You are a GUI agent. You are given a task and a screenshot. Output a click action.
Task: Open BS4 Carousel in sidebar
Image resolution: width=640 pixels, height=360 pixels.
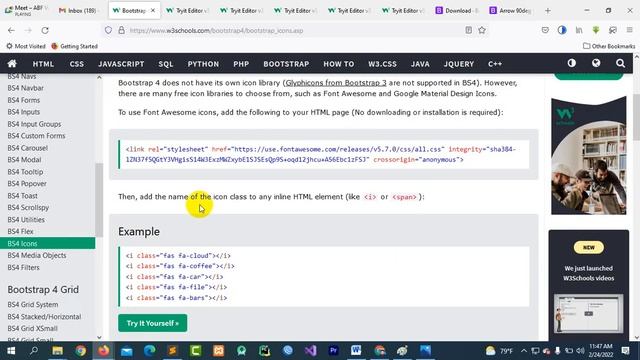point(27,148)
